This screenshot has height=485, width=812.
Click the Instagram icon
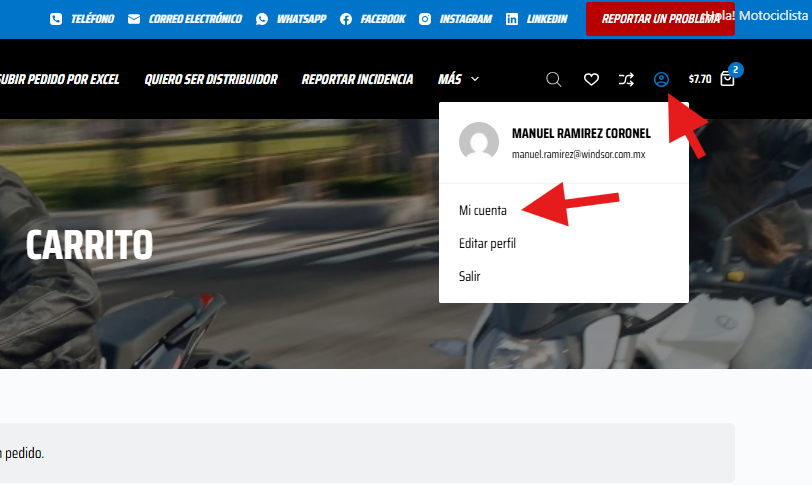(x=425, y=19)
